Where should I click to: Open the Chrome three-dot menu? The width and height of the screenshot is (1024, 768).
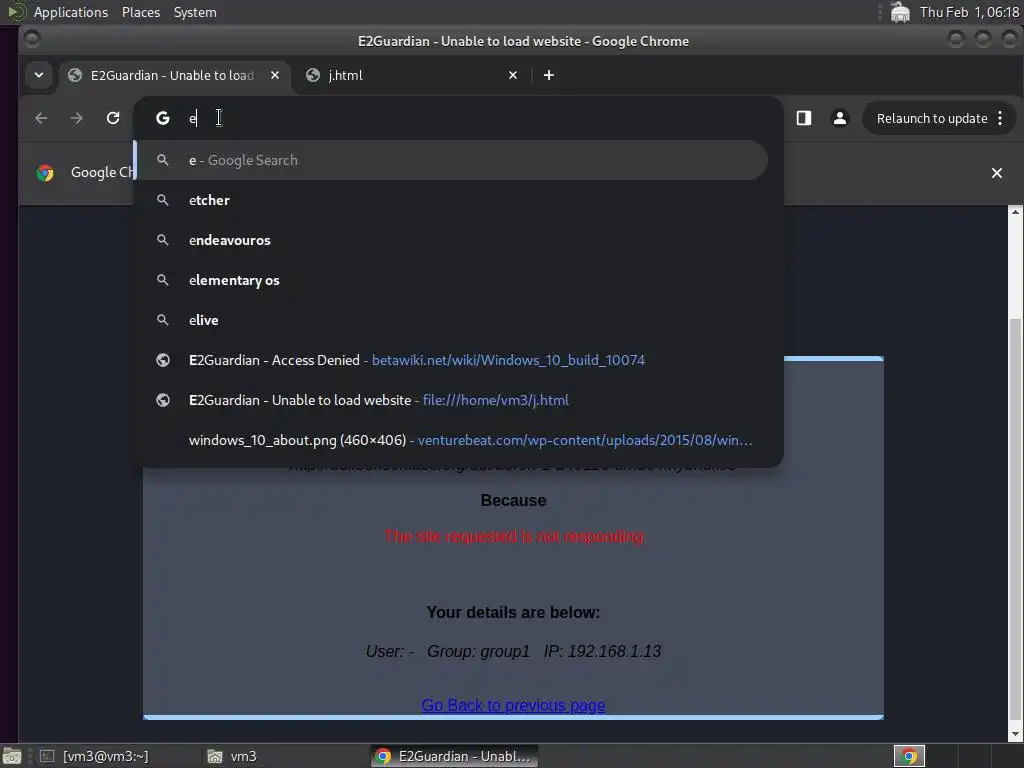pyautogui.click(x=1000, y=118)
